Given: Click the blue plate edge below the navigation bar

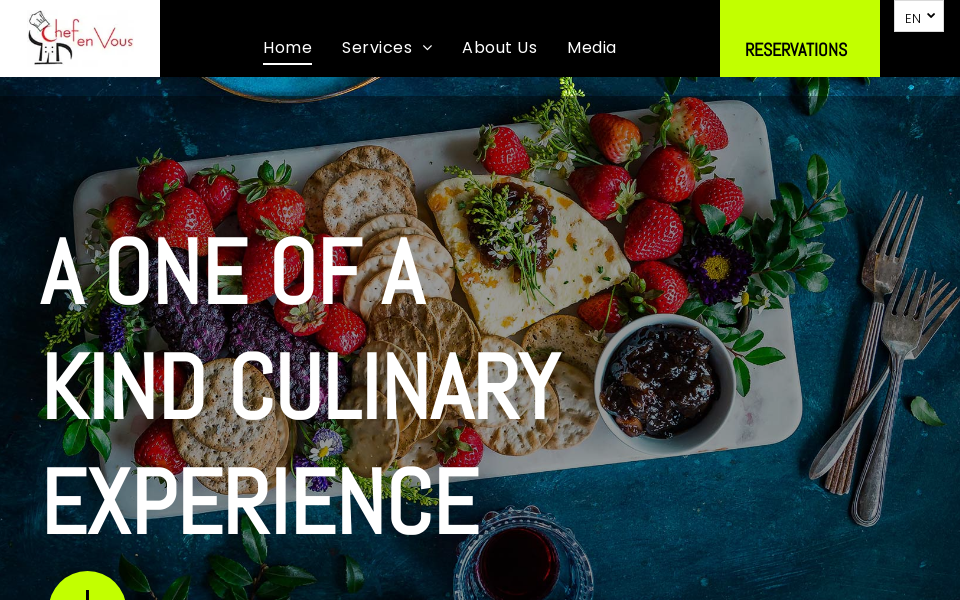Looking at the screenshot, I should click(x=291, y=88).
